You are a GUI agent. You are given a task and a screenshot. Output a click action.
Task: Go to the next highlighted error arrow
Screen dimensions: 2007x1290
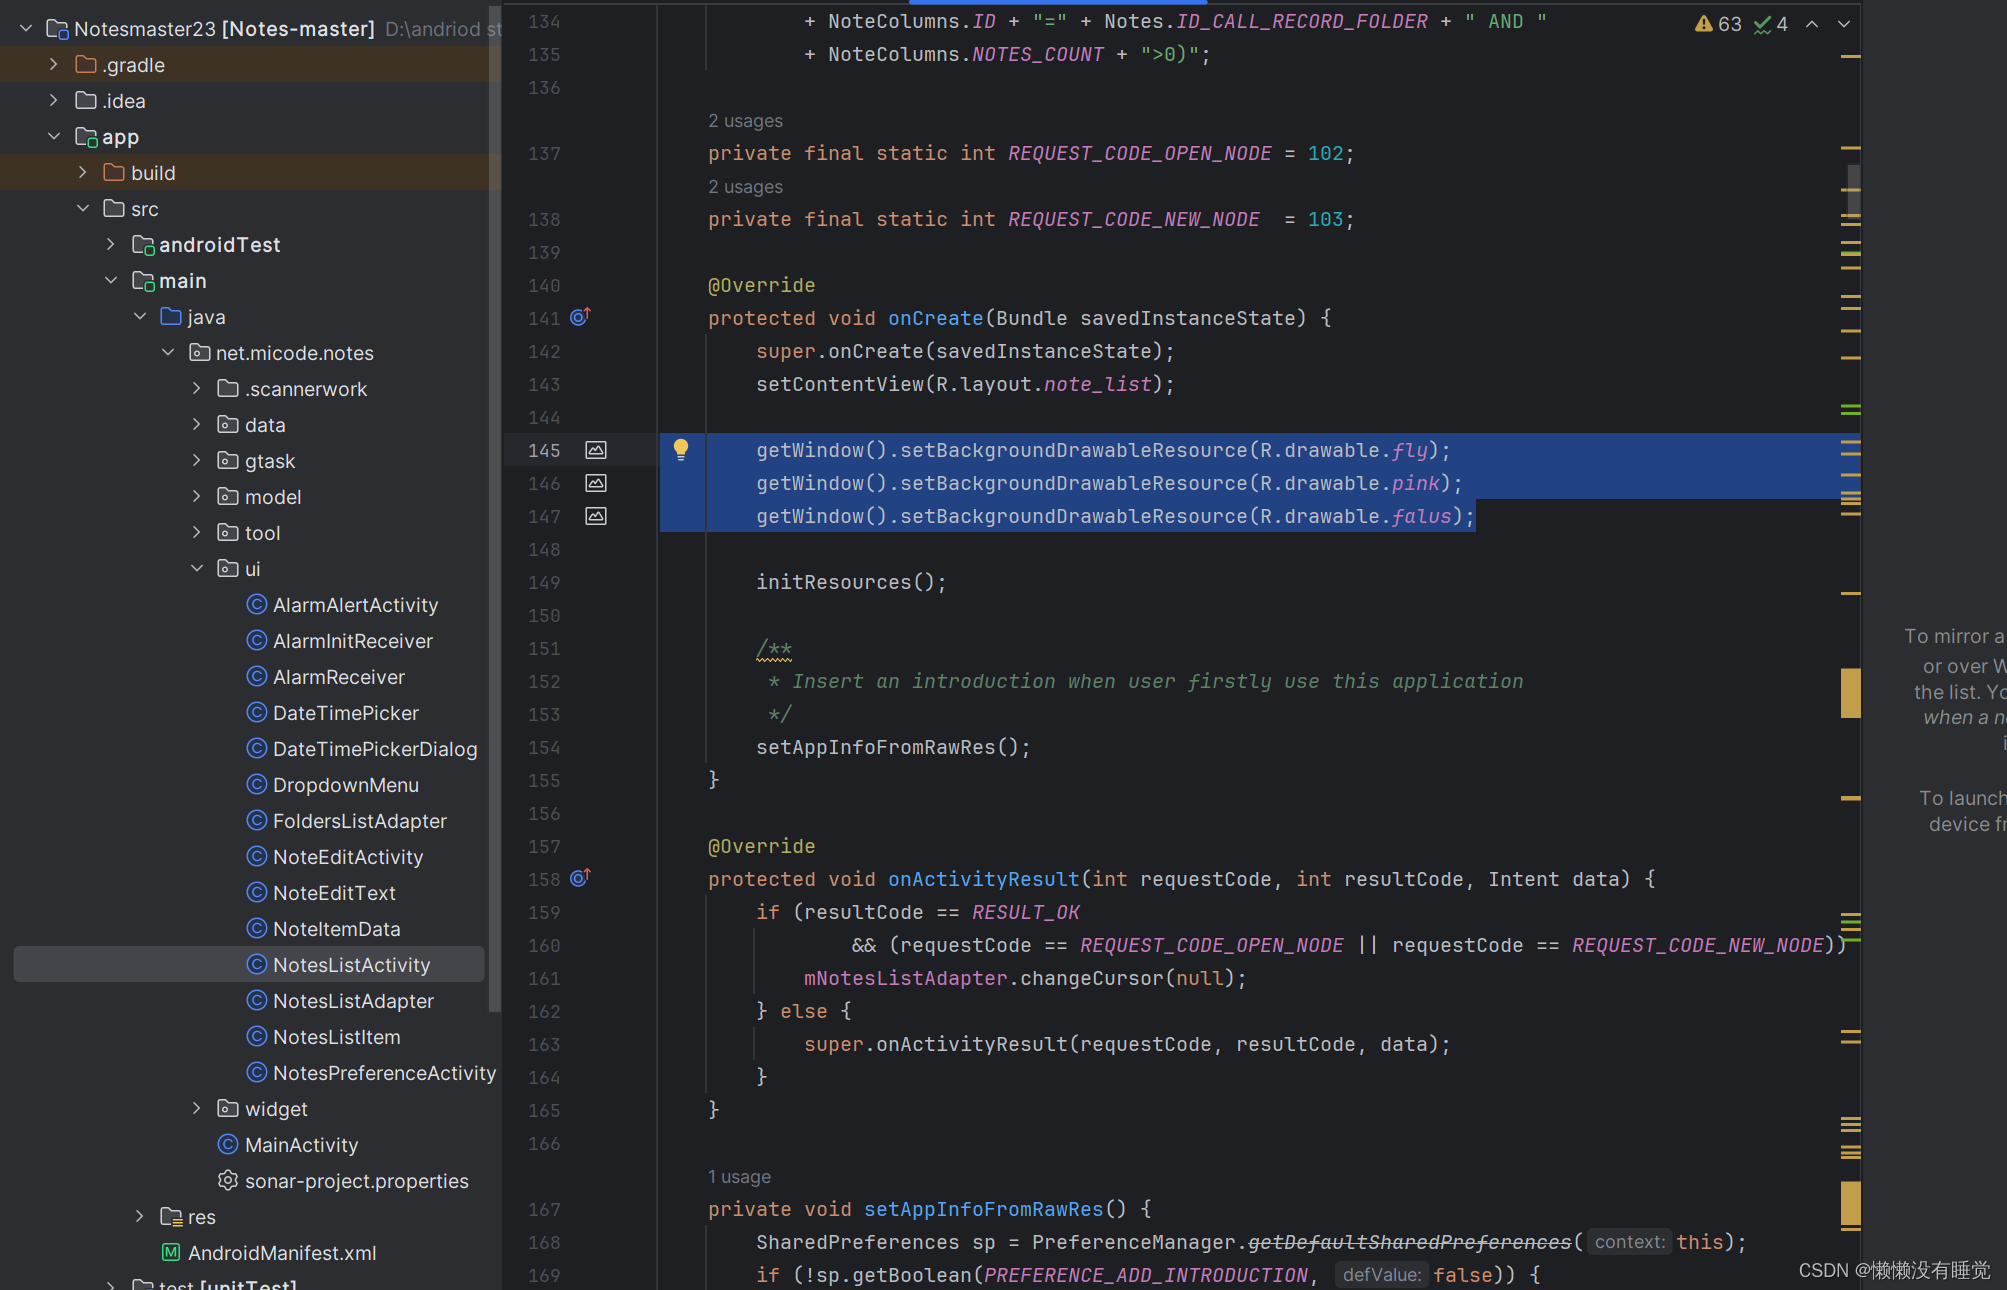(1844, 24)
